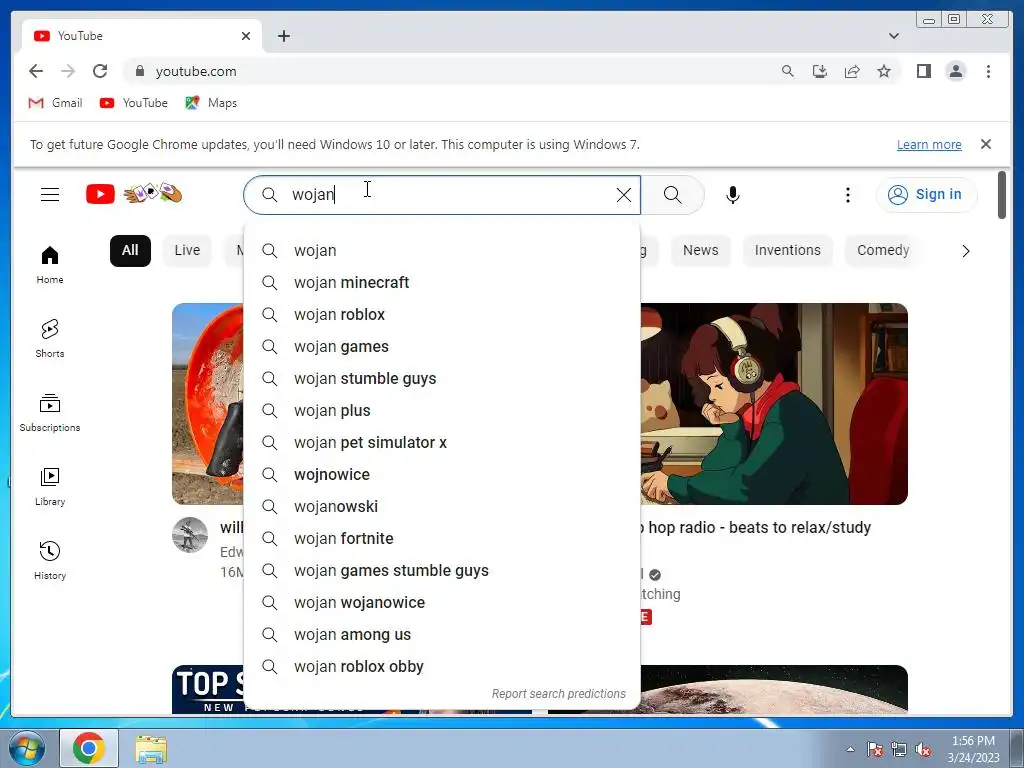Start voice search with microphone icon
1024x768 pixels.
point(733,195)
